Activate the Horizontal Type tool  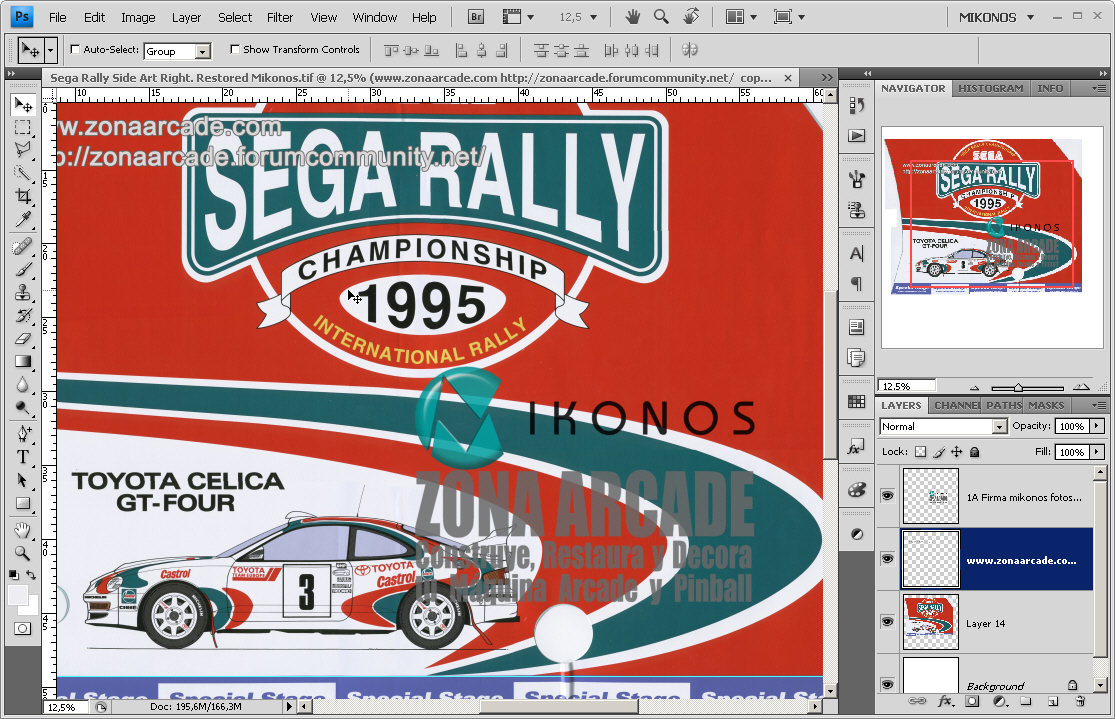point(23,457)
